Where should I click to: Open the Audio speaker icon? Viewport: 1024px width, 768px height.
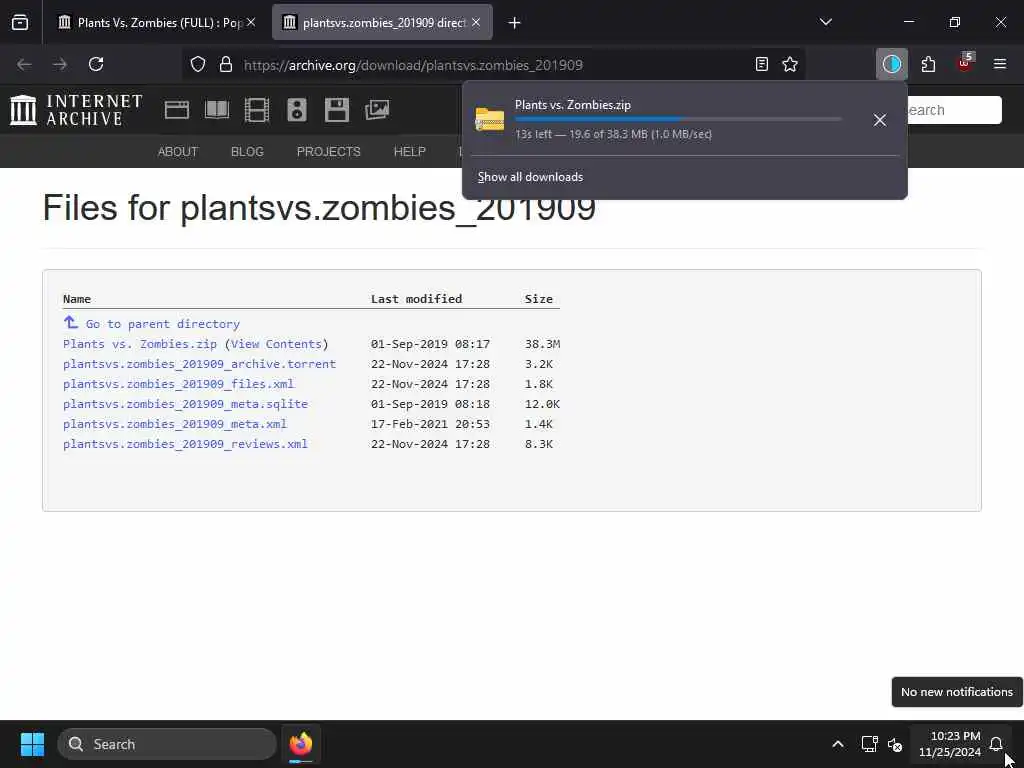click(x=296, y=110)
